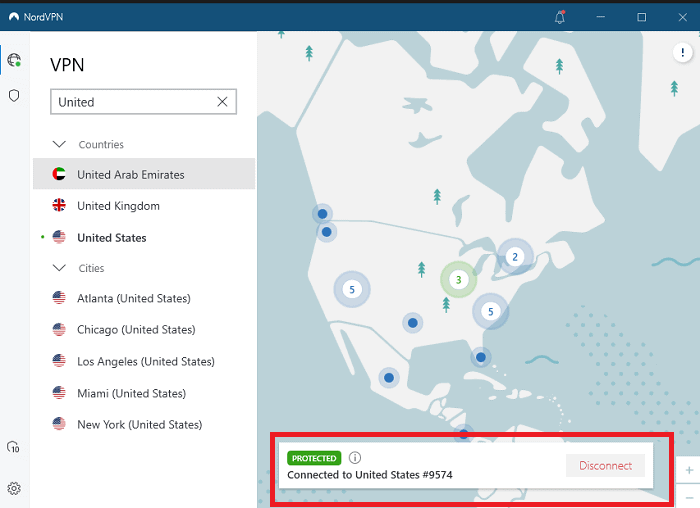The image size is (700, 508).
Task: Click the connection info icon beside PROTECTED
Action: (354, 458)
